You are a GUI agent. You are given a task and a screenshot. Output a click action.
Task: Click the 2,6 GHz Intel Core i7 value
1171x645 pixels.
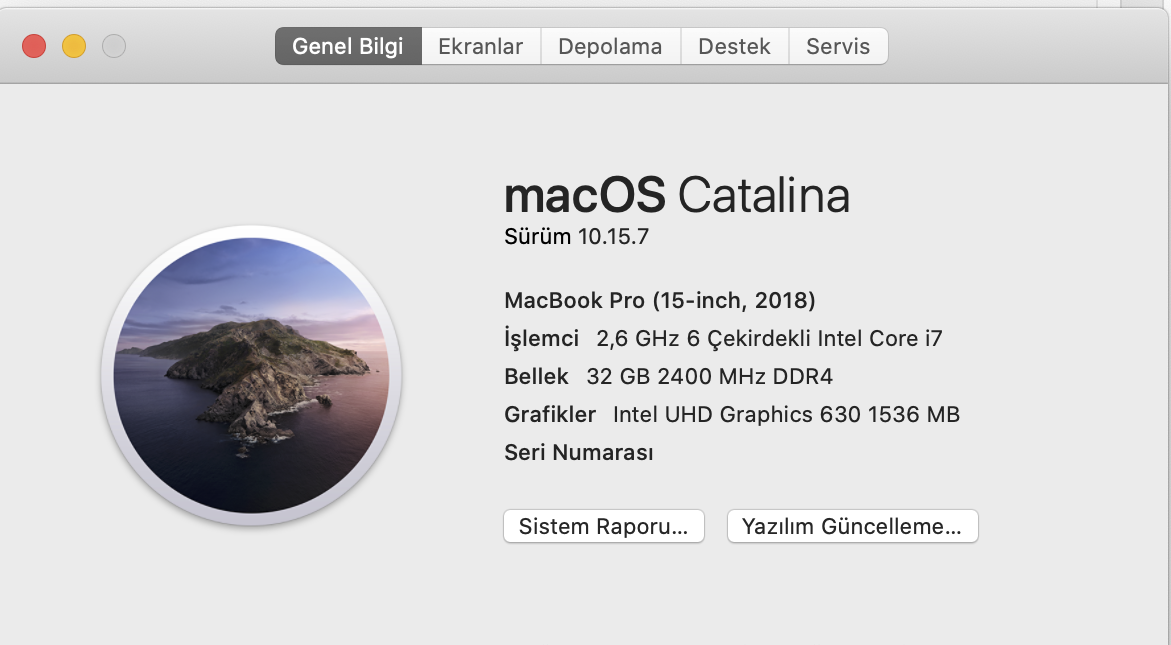point(769,338)
